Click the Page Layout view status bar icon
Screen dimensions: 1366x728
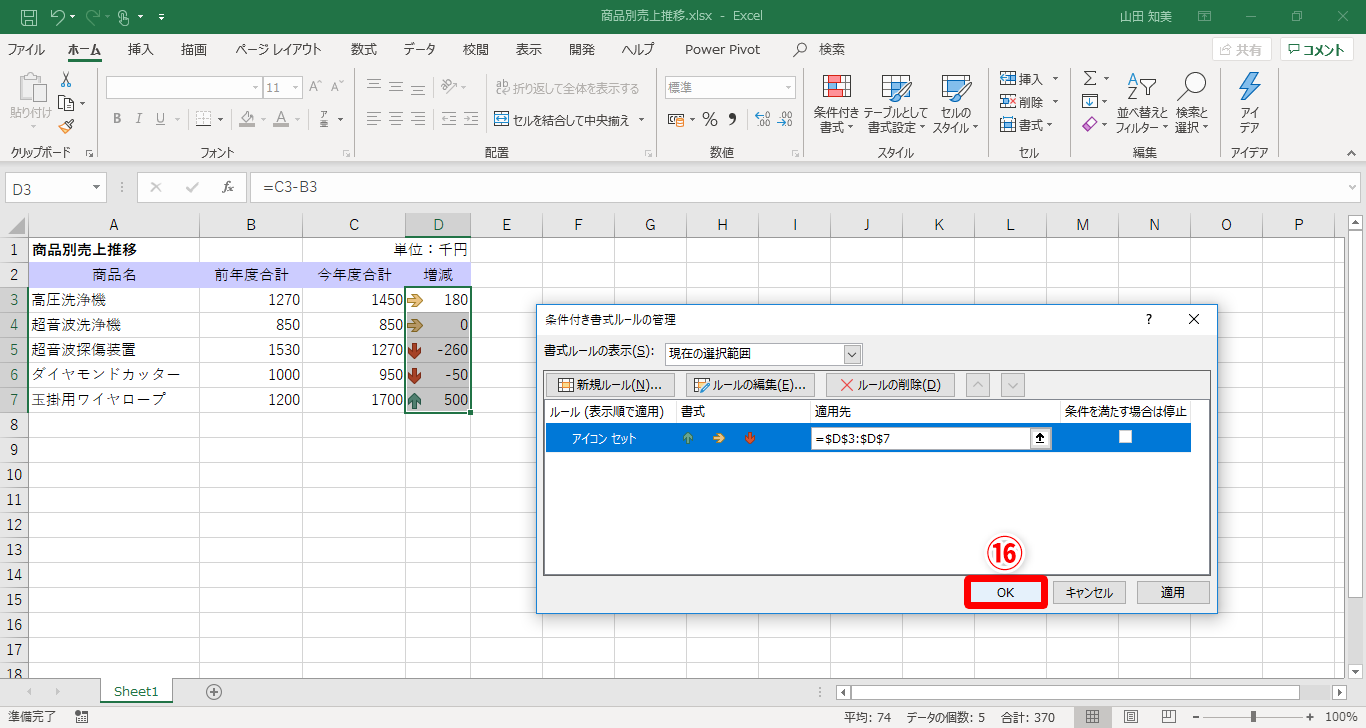pos(1130,716)
